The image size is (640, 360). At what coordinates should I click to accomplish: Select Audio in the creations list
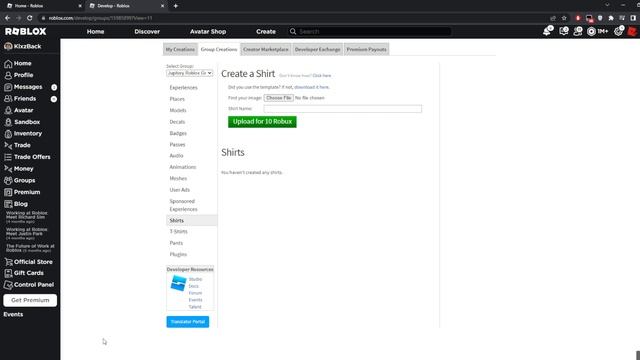coord(176,156)
